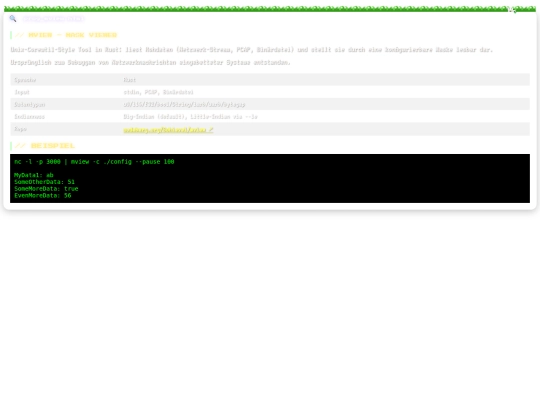Click the "Repo" label cell
Screen dimensions: 540x405
pyautogui.click(x=65, y=129)
